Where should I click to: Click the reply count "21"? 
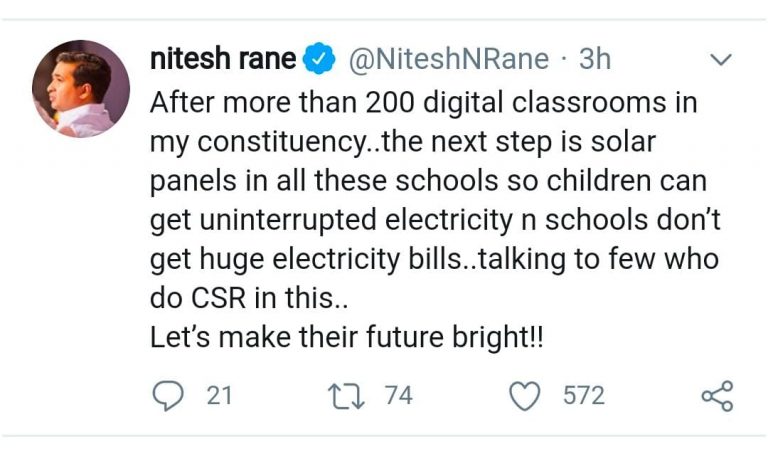[219, 396]
